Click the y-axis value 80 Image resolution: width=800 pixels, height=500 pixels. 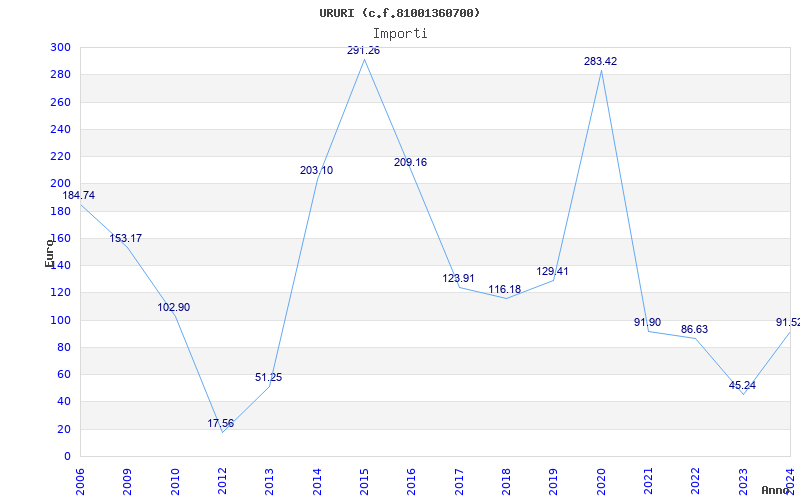63,347
